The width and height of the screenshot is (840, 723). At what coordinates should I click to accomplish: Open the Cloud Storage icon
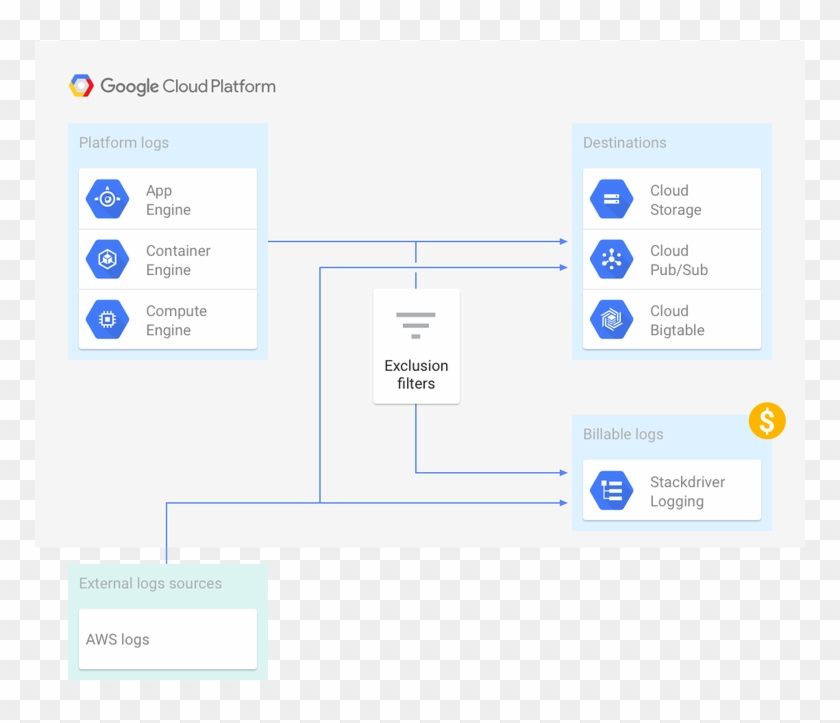point(611,197)
